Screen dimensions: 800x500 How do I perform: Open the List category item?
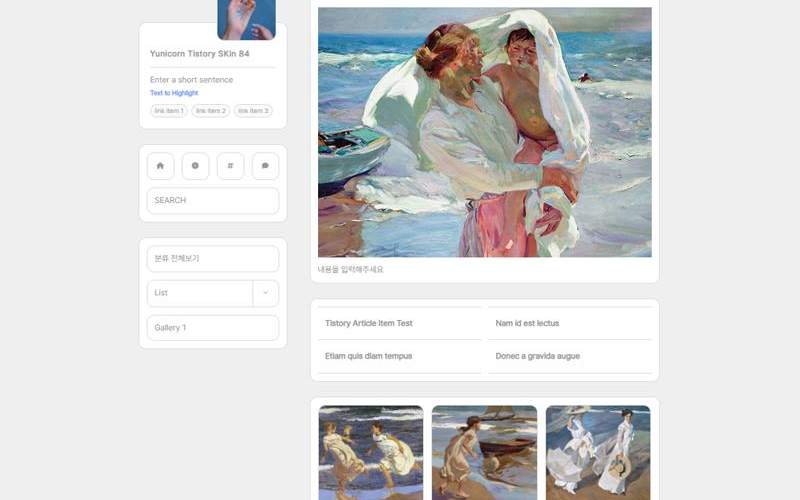pos(199,293)
